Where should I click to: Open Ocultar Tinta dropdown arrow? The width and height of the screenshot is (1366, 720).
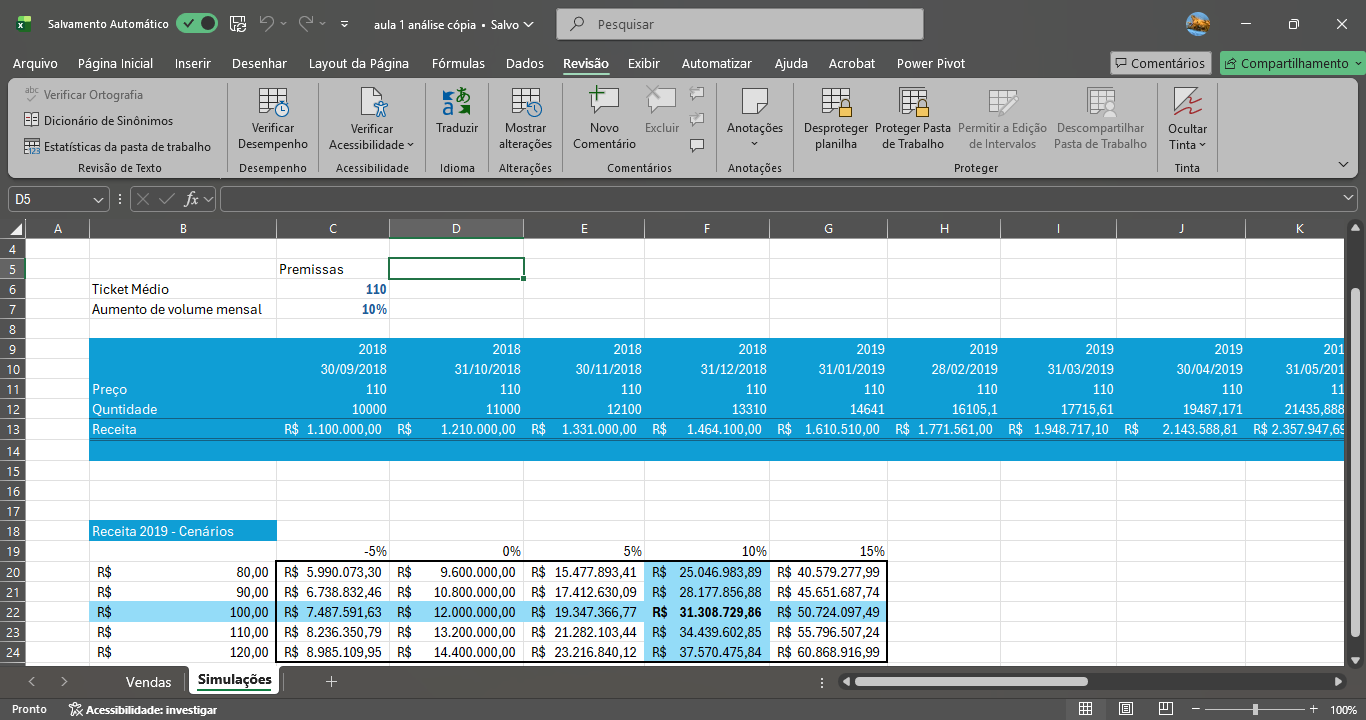(x=1202, y=145)
